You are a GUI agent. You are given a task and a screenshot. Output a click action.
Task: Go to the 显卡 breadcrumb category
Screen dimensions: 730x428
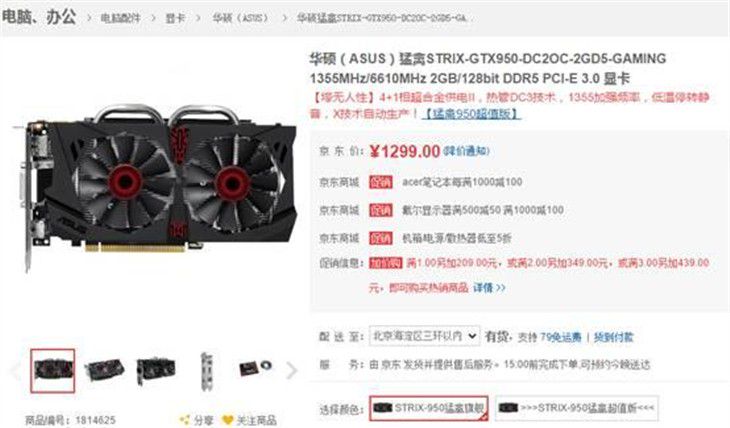click(176, 18)
